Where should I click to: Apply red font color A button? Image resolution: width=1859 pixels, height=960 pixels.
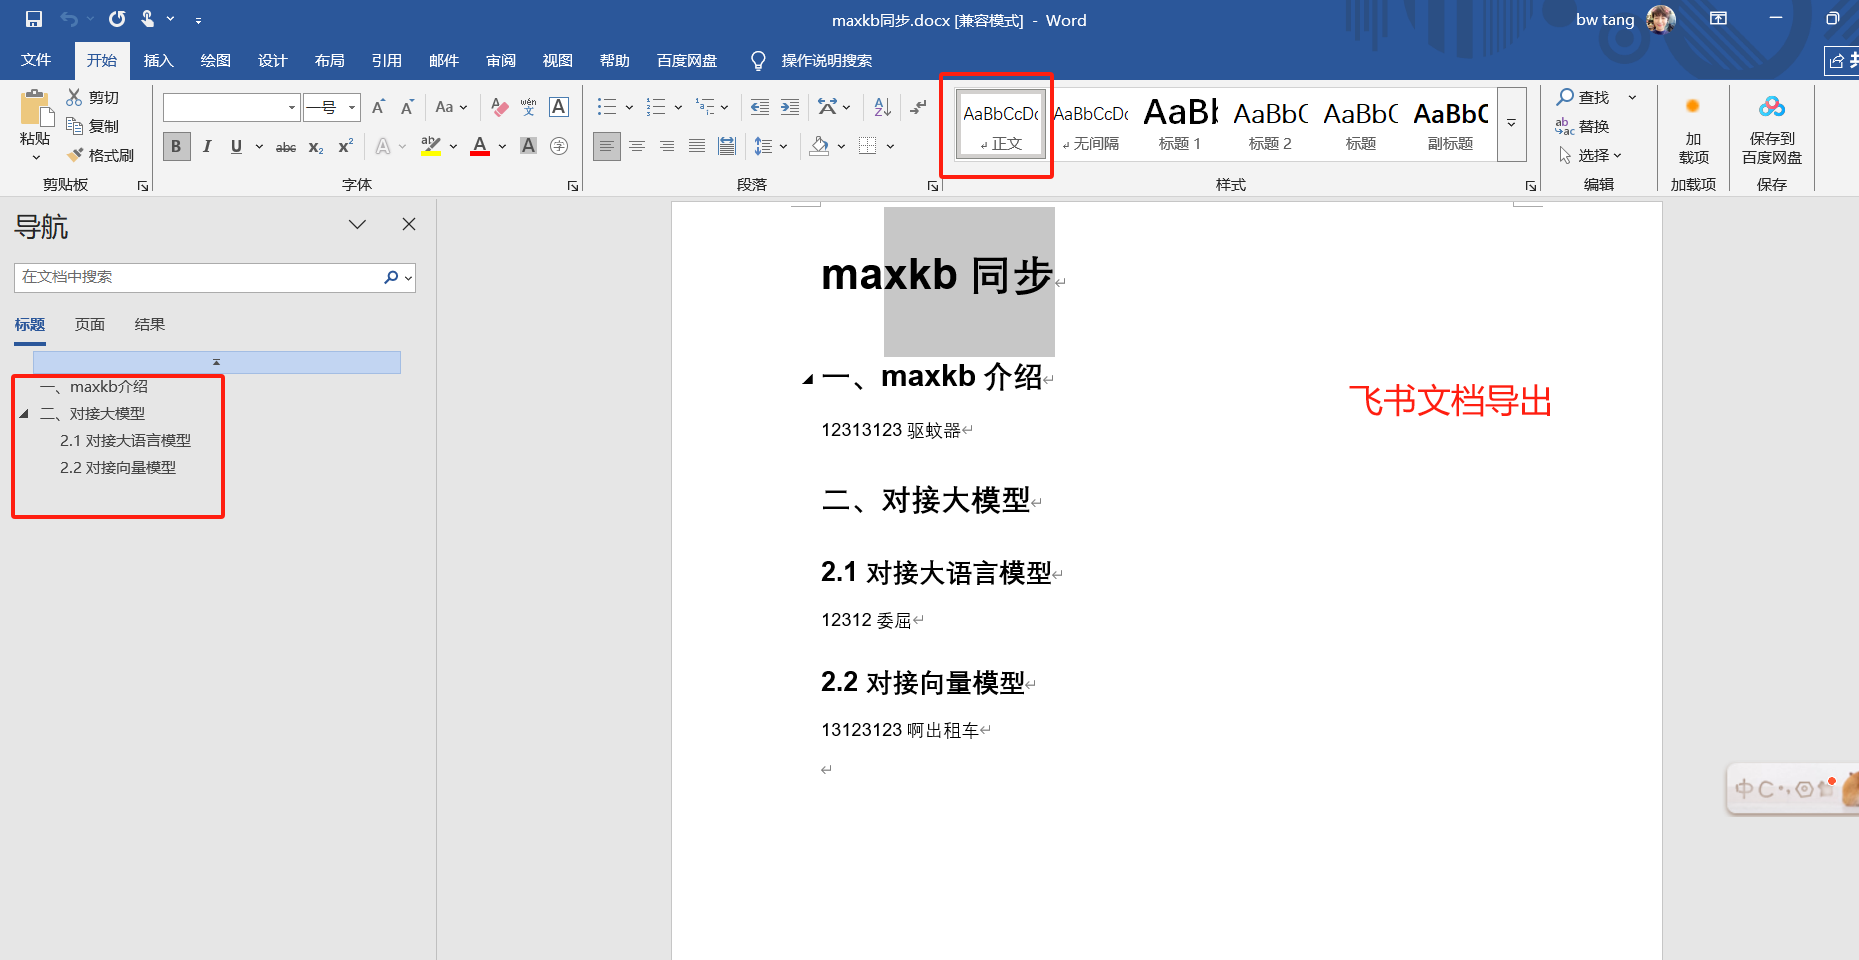tap(480, 146)
